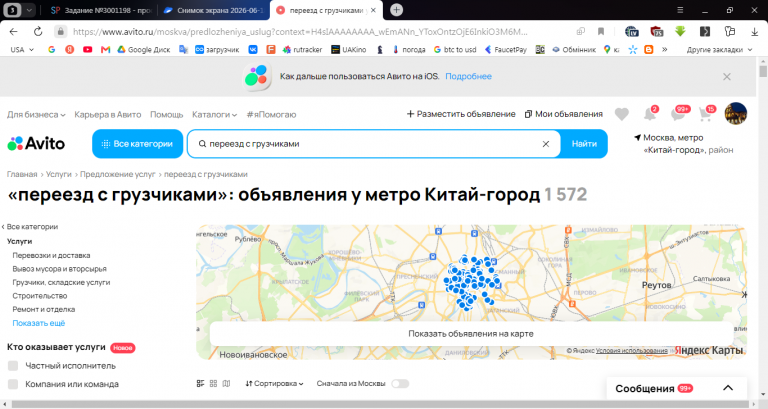Viewport: 768px width, 409px height.
Task: Open USA bookmarks folder dropdown
Action: [x=22, y=49]
